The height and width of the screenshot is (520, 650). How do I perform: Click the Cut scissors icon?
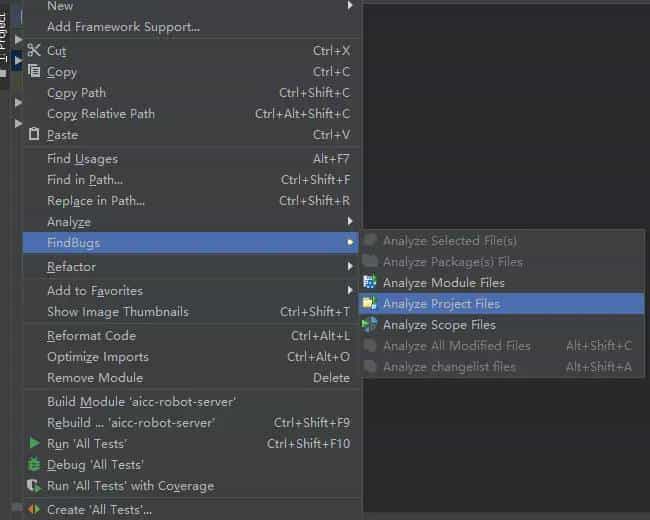point(34,51)
